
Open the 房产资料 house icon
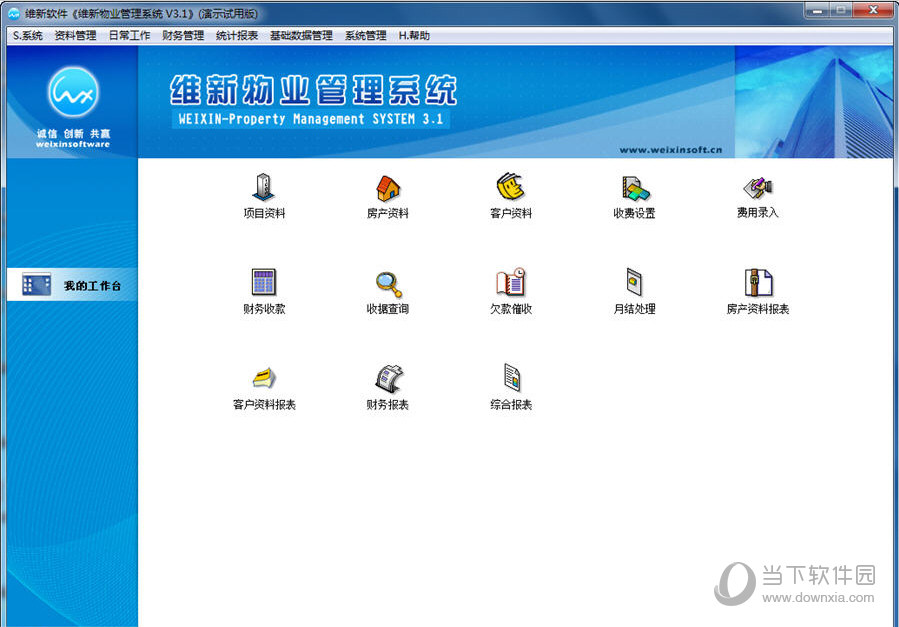point(388,187)
